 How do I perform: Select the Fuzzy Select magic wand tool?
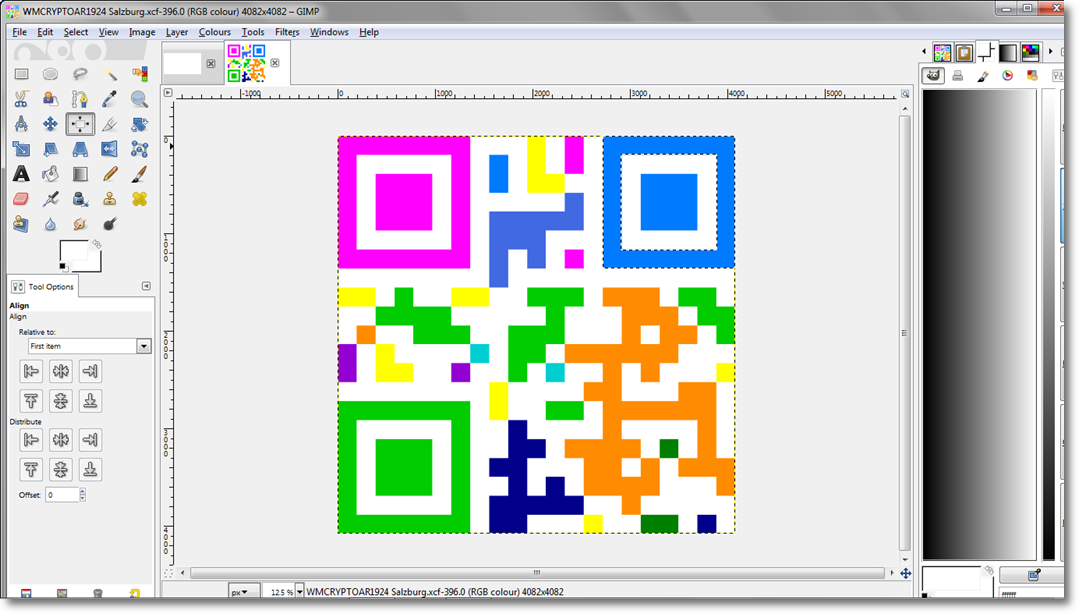(110, 74)
